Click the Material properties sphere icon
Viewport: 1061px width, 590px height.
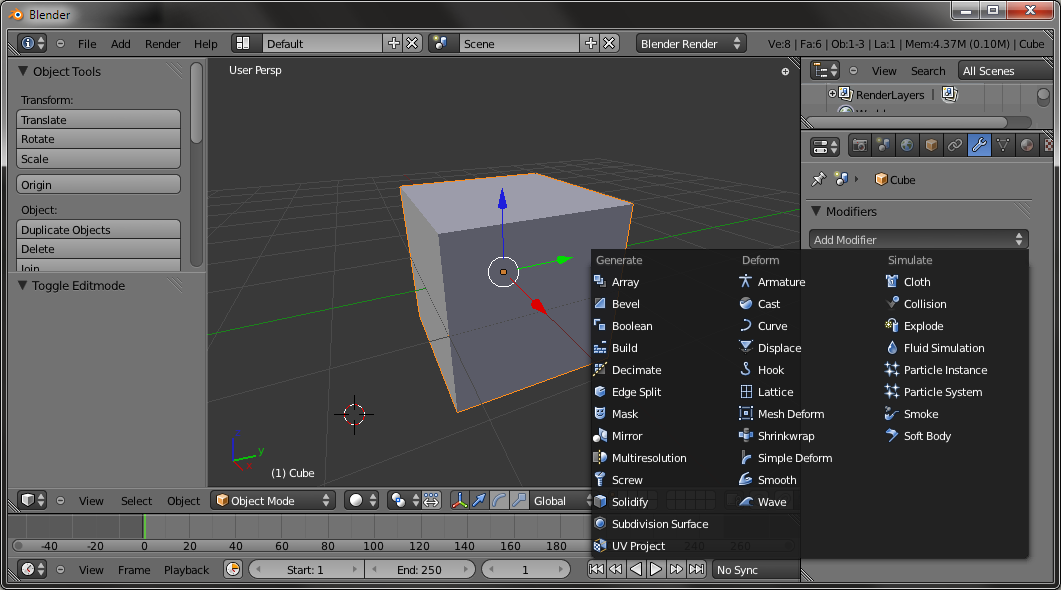coord(1027,146)
